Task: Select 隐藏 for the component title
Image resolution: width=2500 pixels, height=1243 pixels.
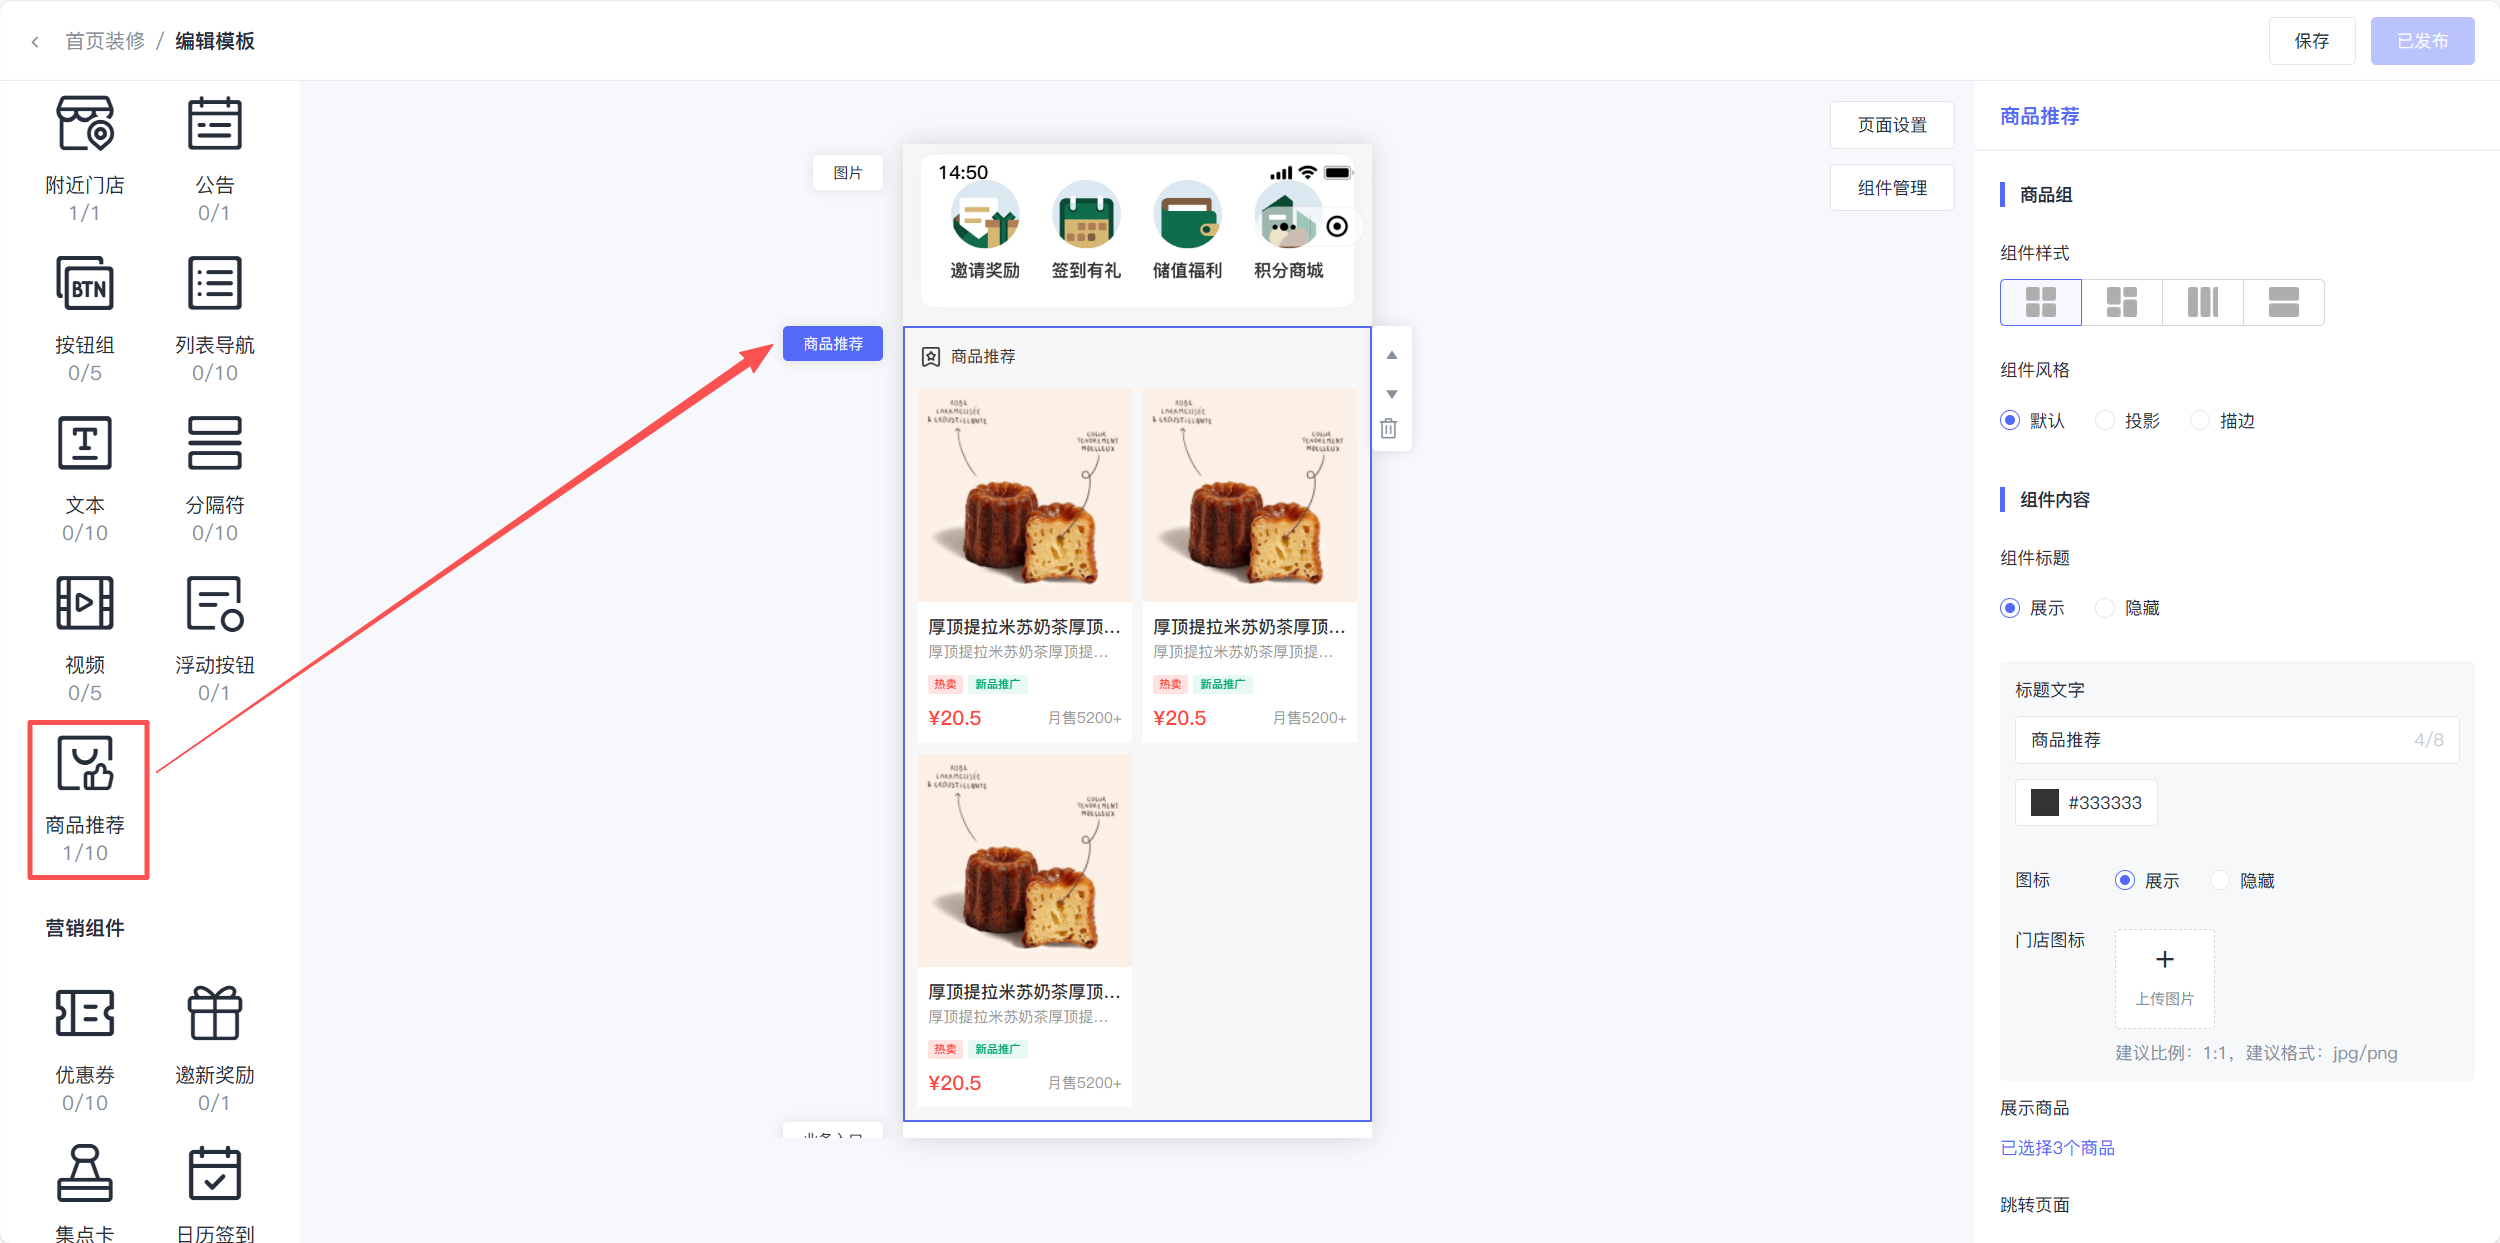Action: tap(2105, 608)
